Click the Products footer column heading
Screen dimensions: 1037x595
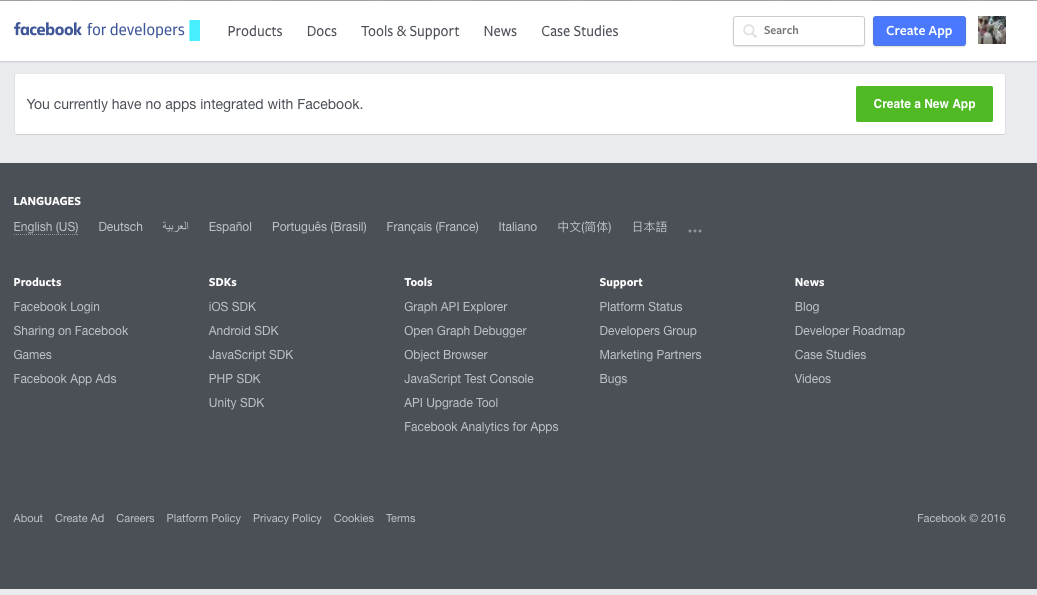coord(37,282)
